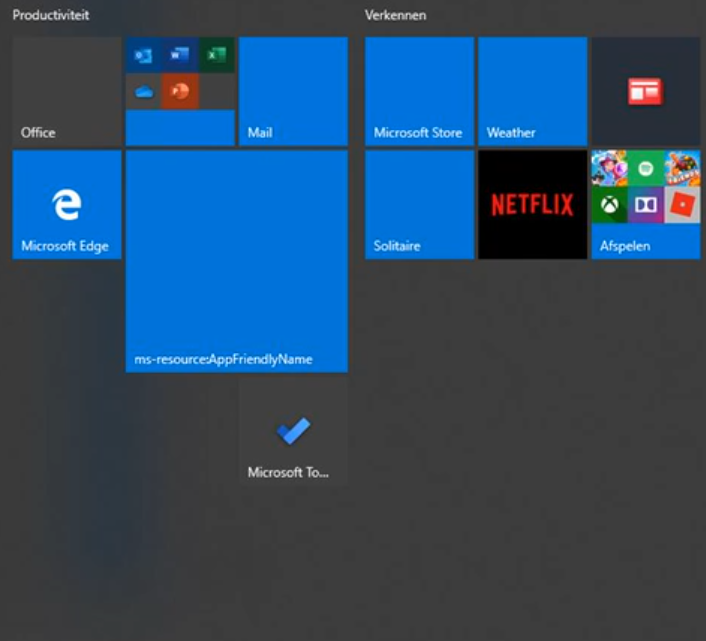Open Roblox in the Afspelen folder
Viewport: 706px width, 641px height.
[682, 205]
